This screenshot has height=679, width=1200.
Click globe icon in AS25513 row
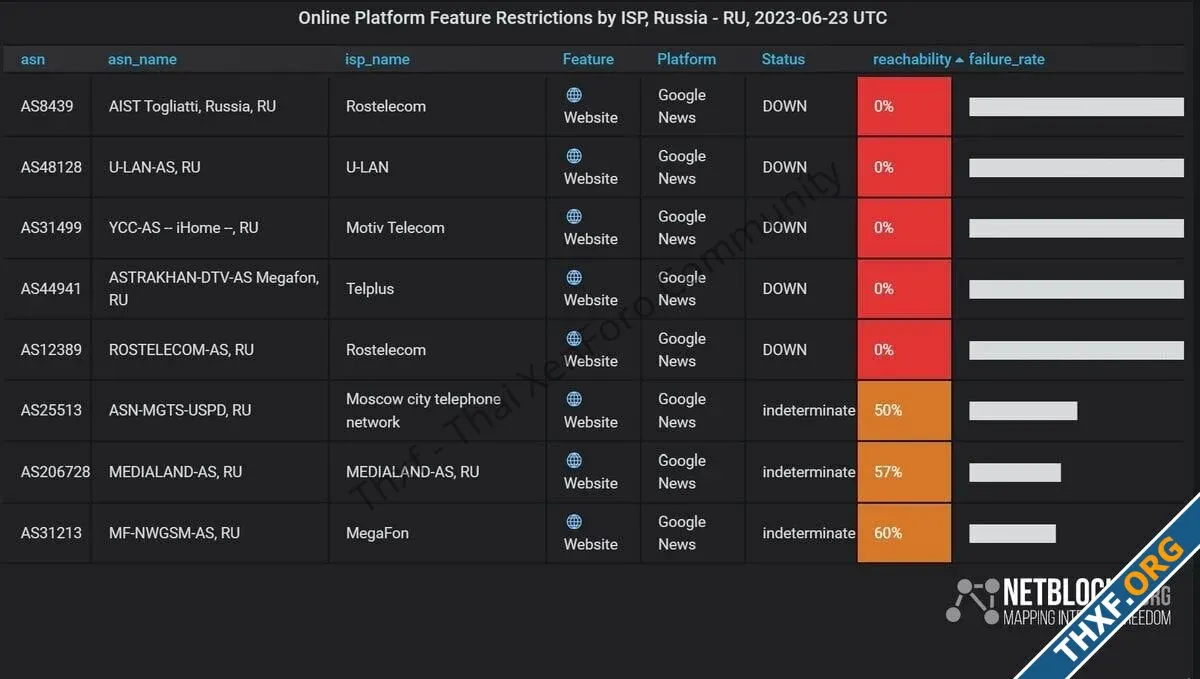point(574,399)
